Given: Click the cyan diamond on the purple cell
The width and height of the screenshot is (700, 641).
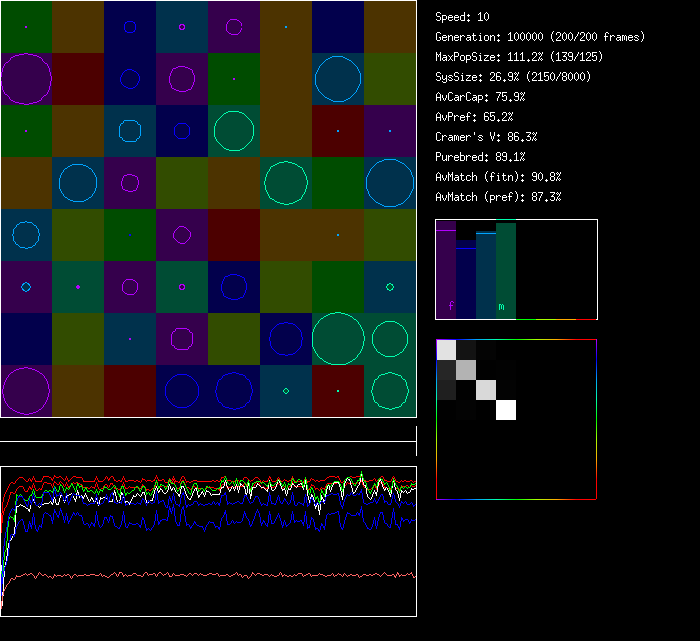Looking at the screenshot, I should pos(26,287).
